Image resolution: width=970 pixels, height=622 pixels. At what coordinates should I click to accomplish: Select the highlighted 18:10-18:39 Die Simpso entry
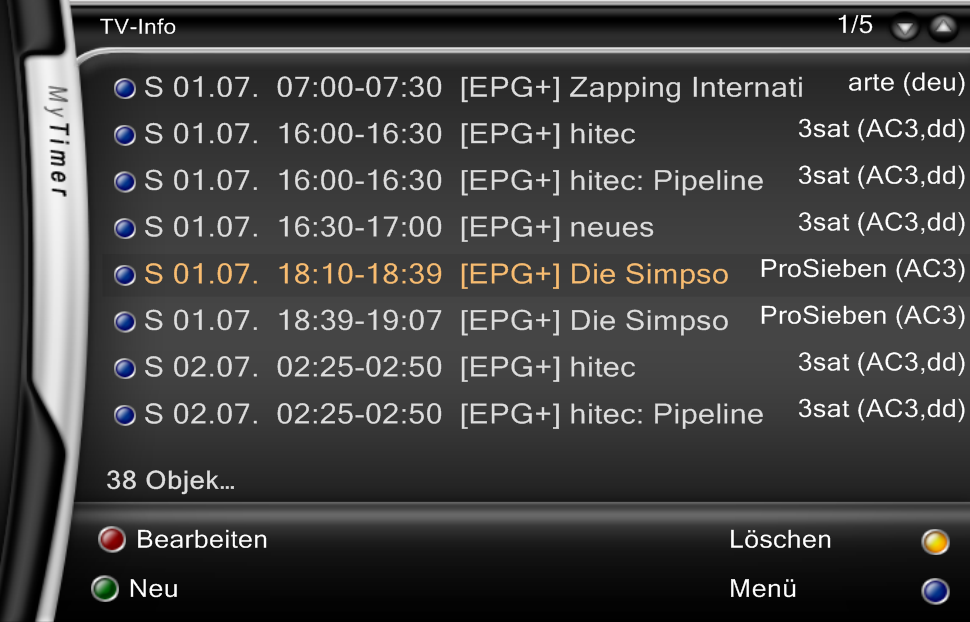(x=536, y=274)
